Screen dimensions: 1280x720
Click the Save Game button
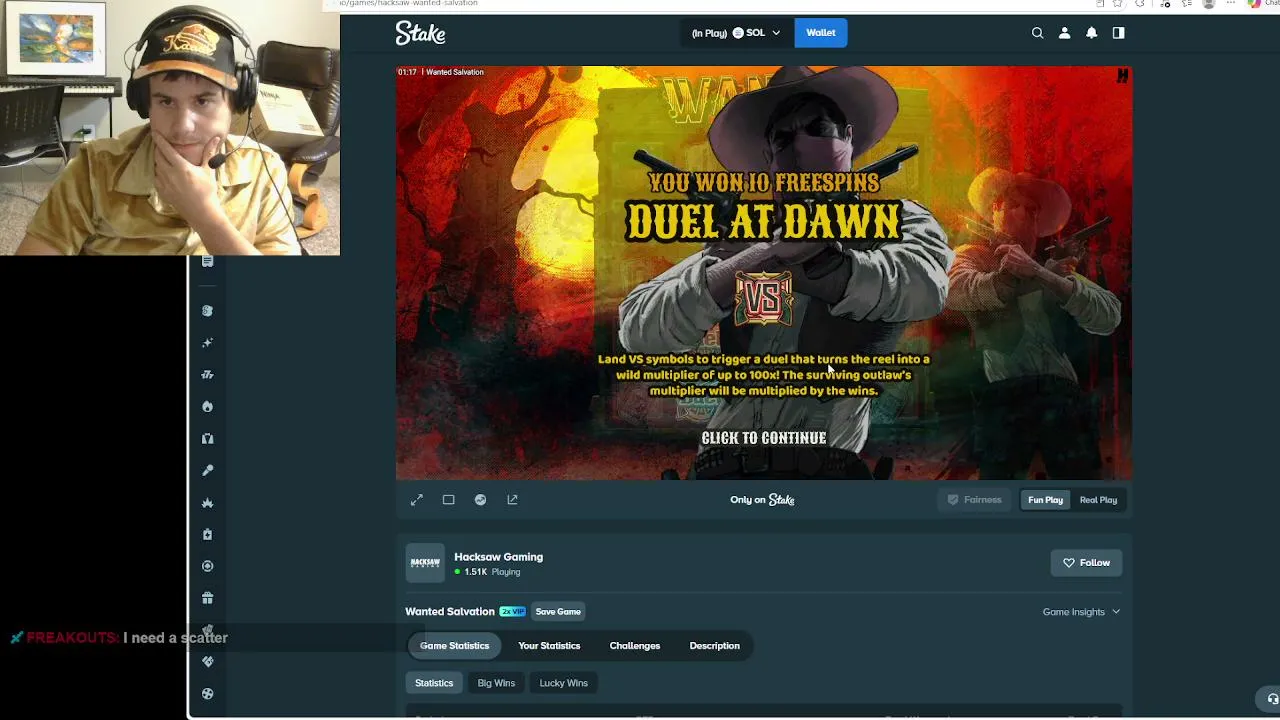tap(558, 612)
